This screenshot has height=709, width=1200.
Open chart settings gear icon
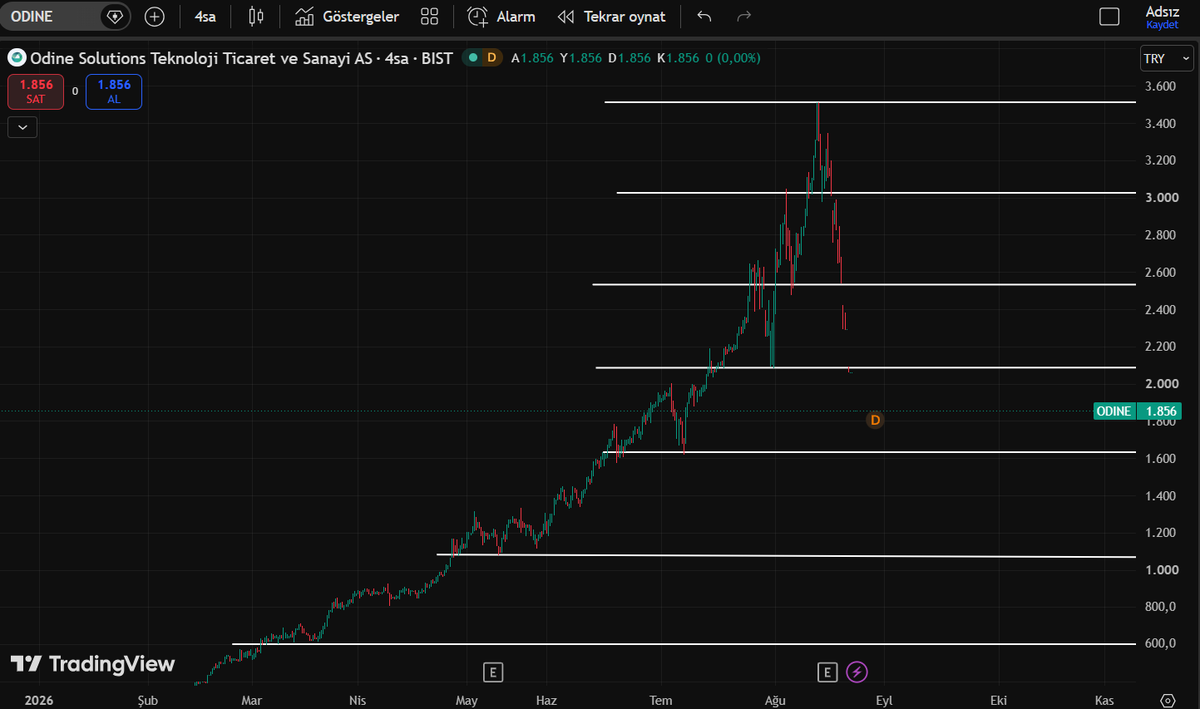tap(1167, 700)
